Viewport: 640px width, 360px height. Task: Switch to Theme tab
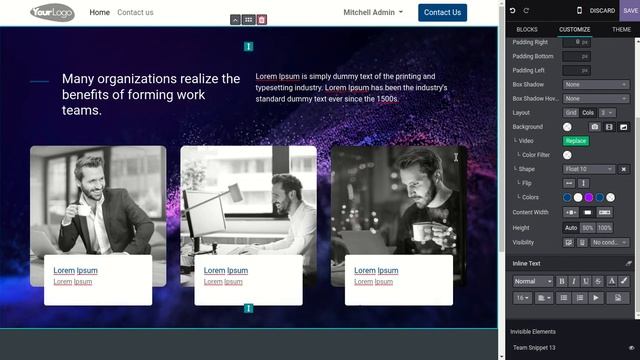(x=621, y=29)
